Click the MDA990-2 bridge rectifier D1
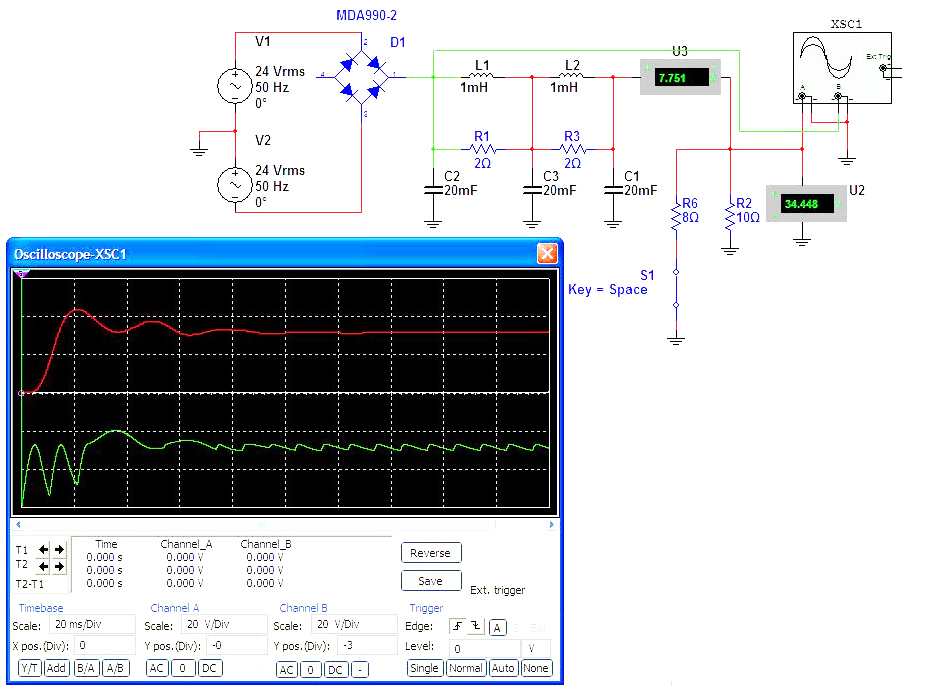The image size is (940, 686). [363, 75]
